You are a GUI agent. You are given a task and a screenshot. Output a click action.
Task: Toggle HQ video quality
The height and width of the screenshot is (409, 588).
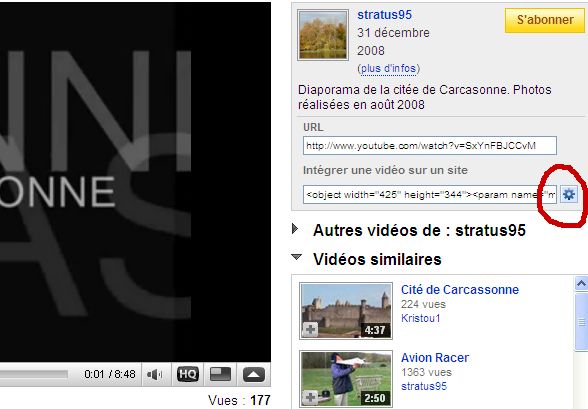point(188,374)
